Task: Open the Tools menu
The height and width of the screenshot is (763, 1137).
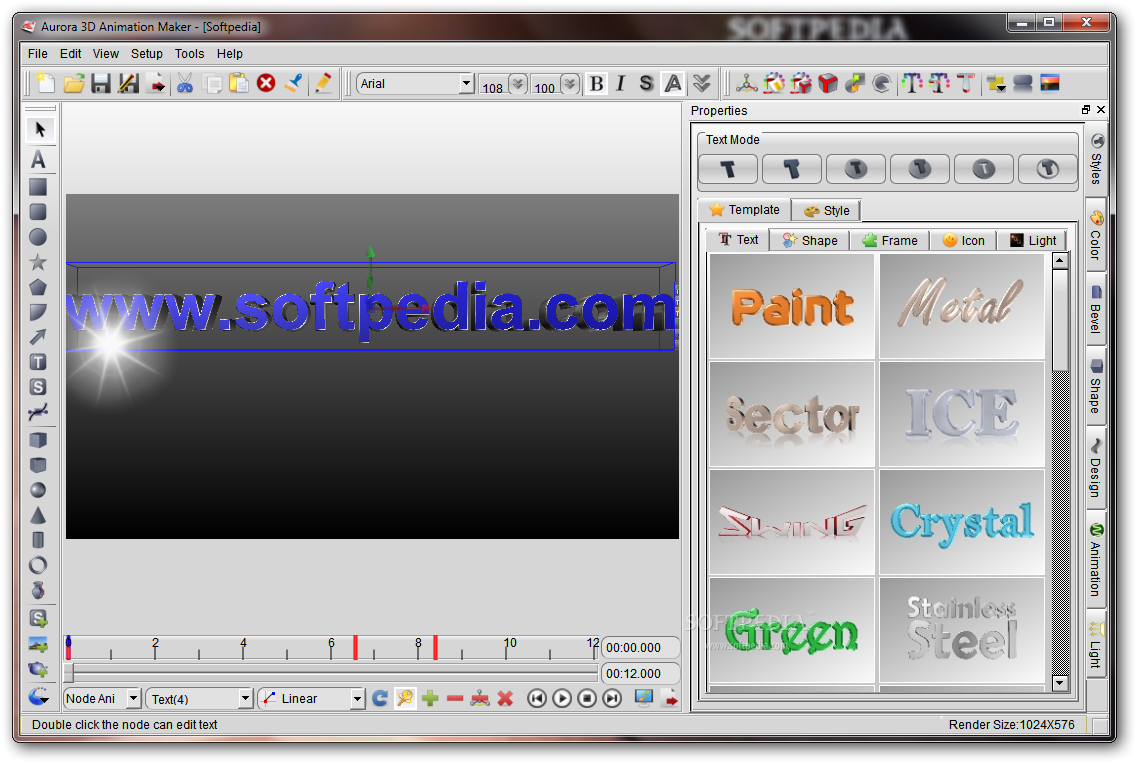Action: coord(189,54)
